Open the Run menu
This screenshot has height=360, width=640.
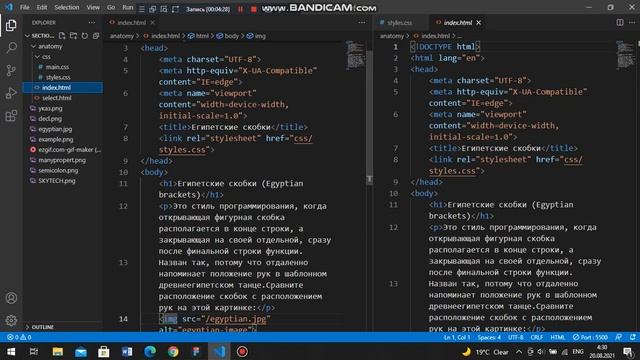coord(128,7)
